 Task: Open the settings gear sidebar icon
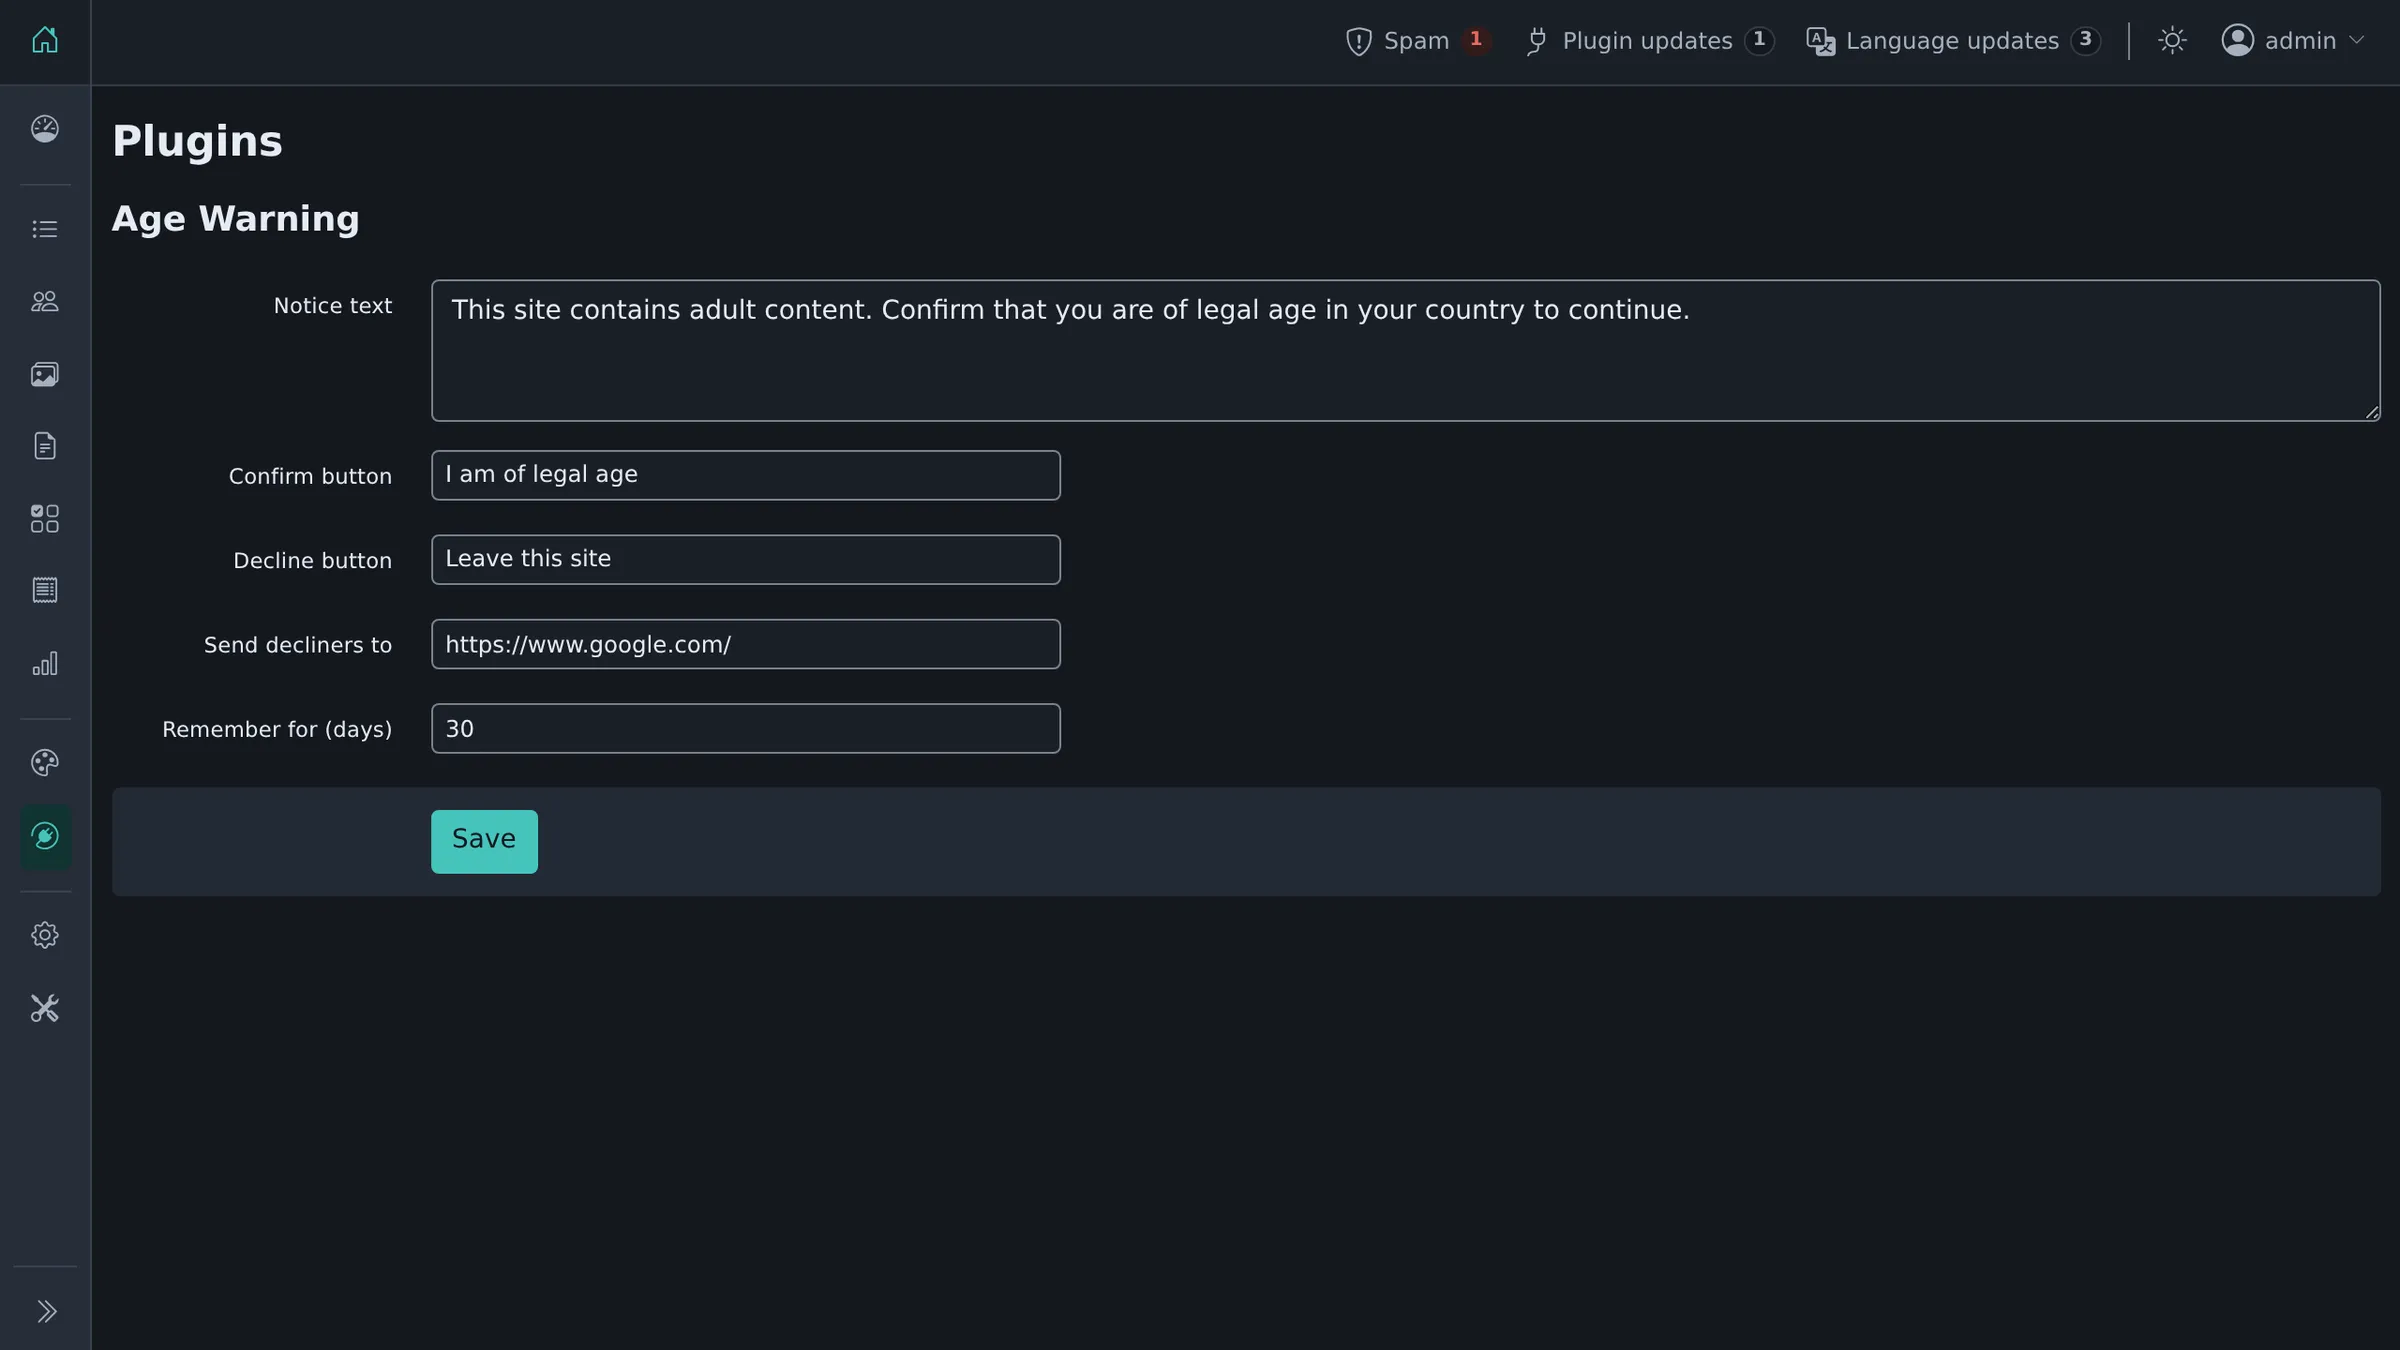45,935
